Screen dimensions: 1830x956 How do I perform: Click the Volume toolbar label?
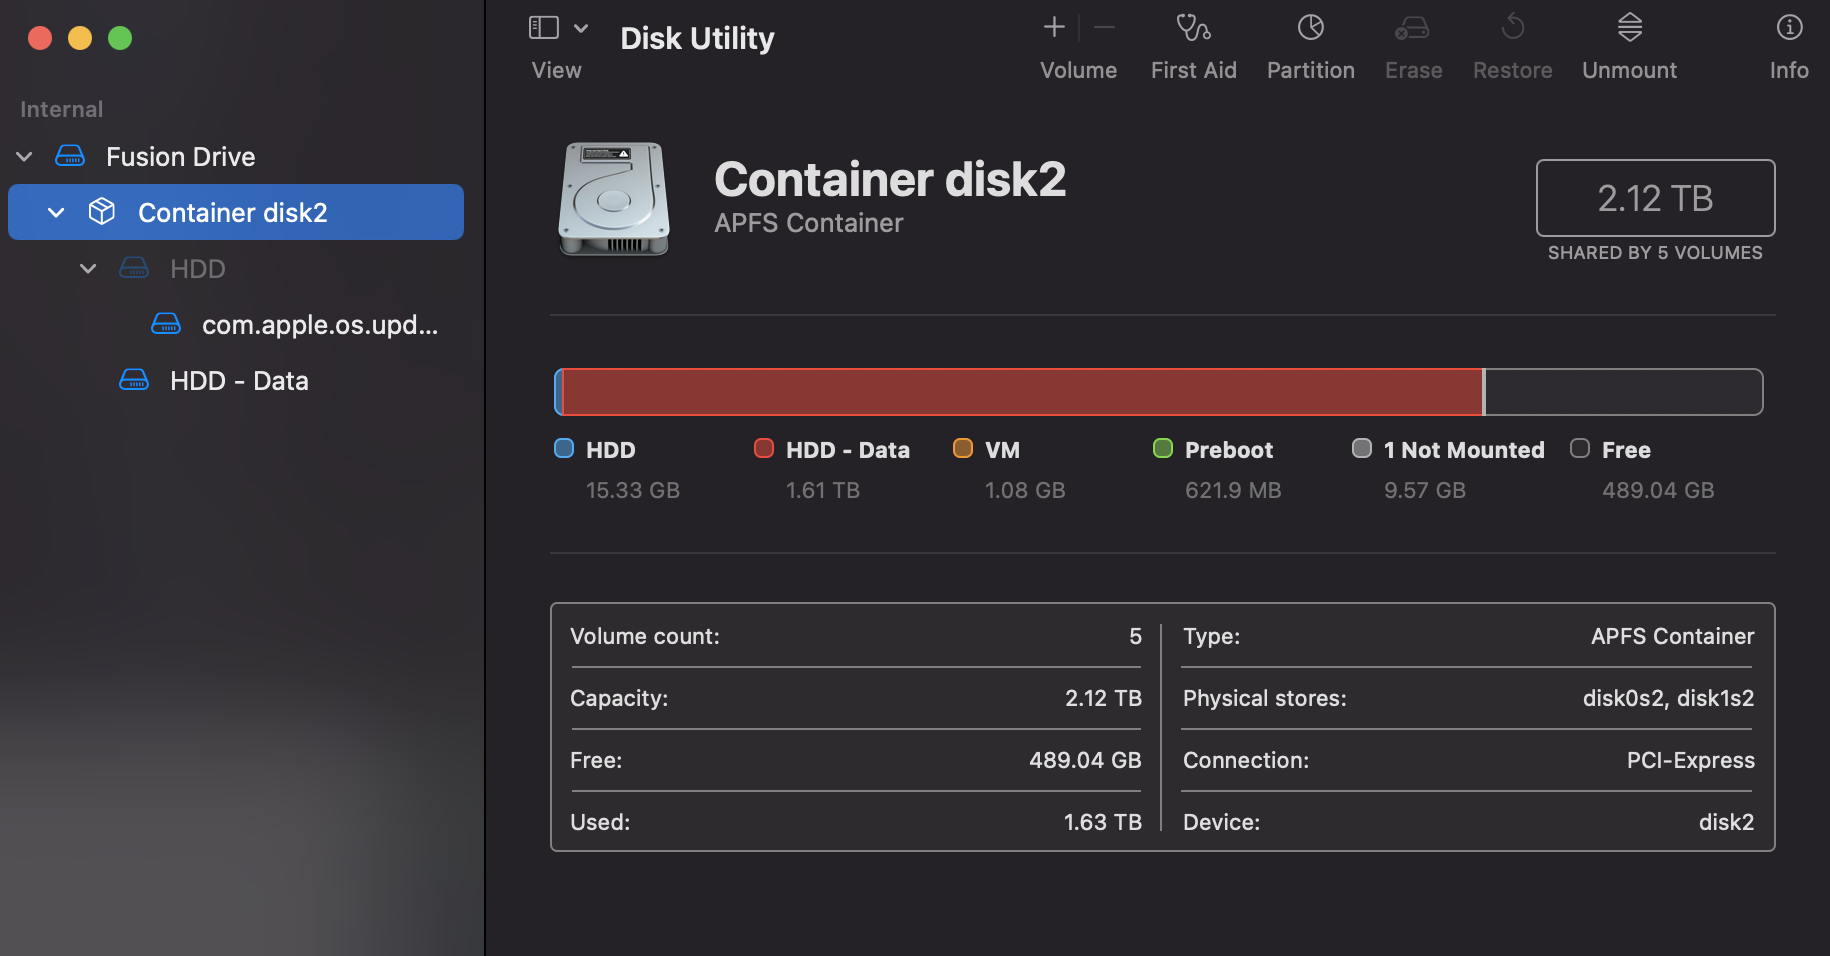click(1078, 70)
